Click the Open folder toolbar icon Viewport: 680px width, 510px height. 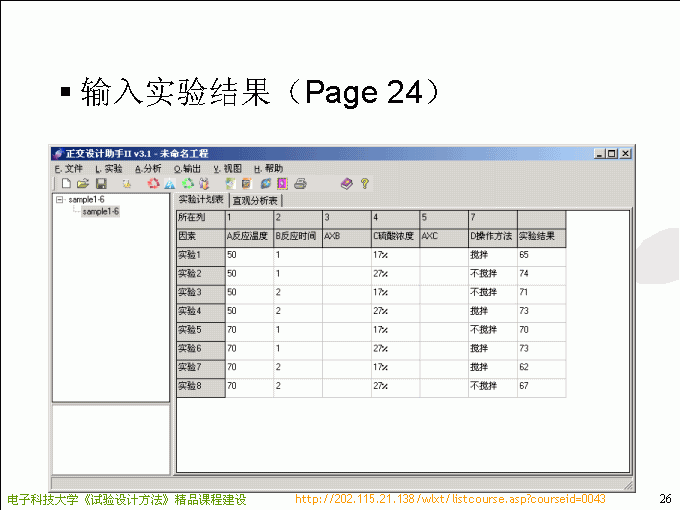[83, 184]
